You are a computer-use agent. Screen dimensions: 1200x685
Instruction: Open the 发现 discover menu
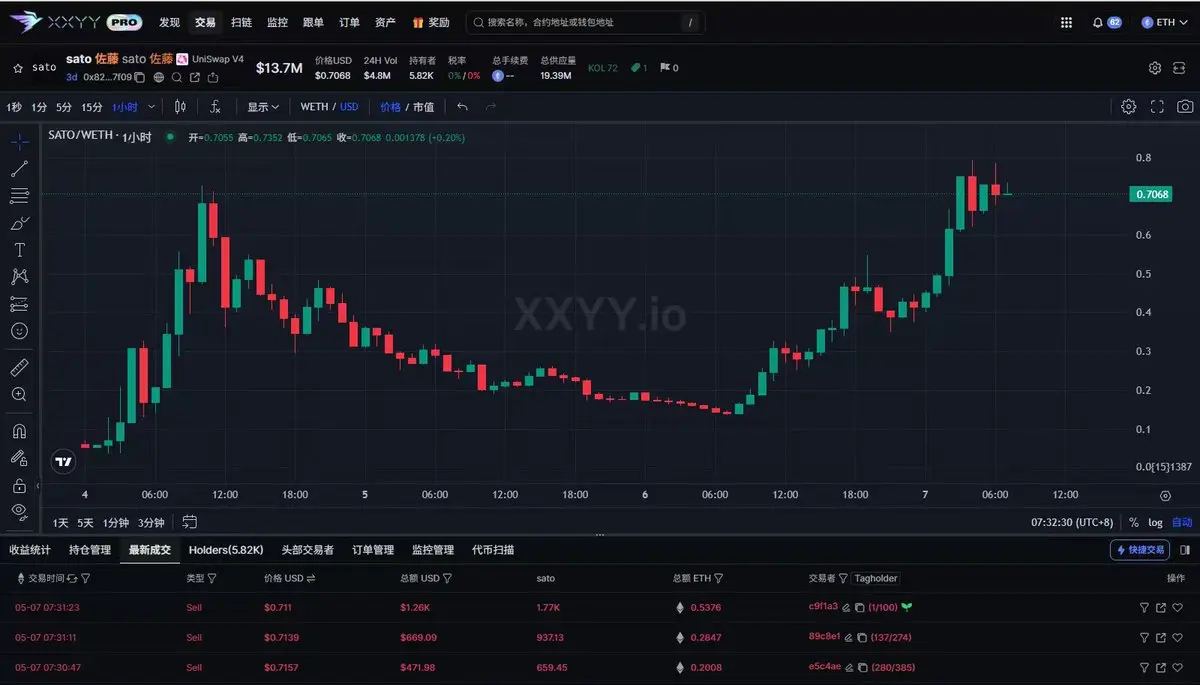[170, 22]
